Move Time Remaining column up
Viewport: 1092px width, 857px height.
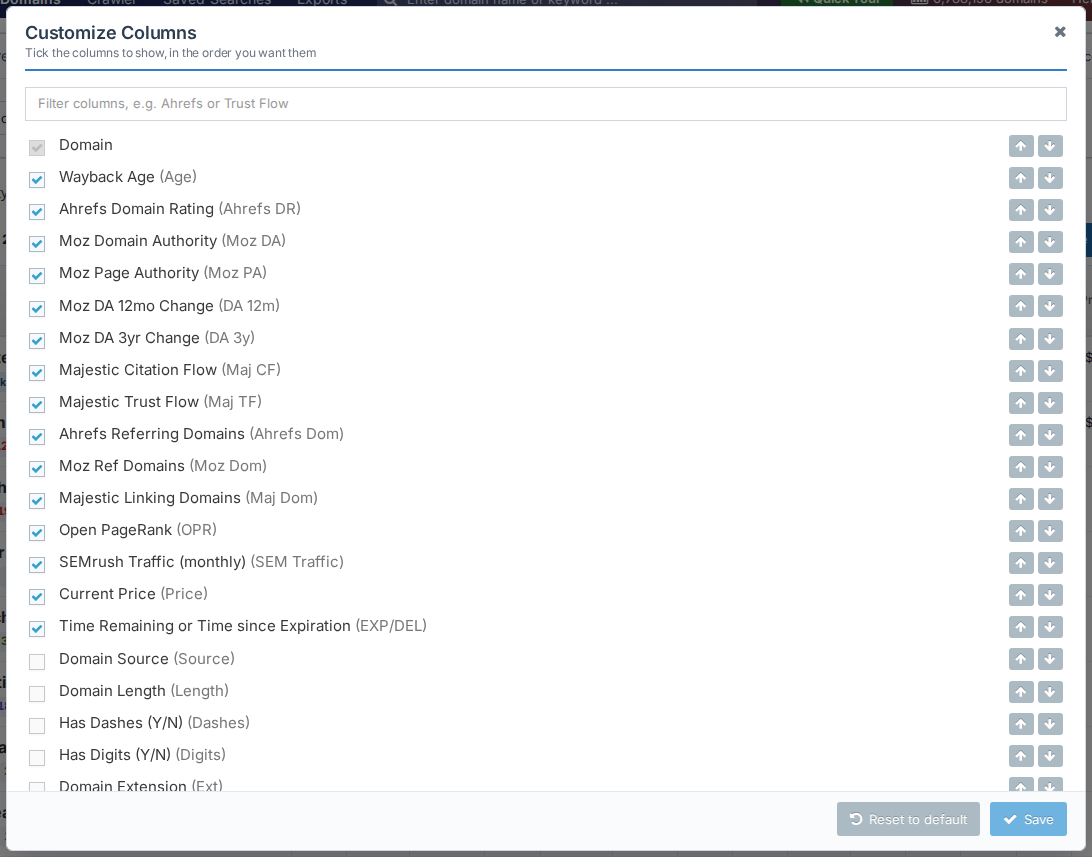tap(1021, 627)
